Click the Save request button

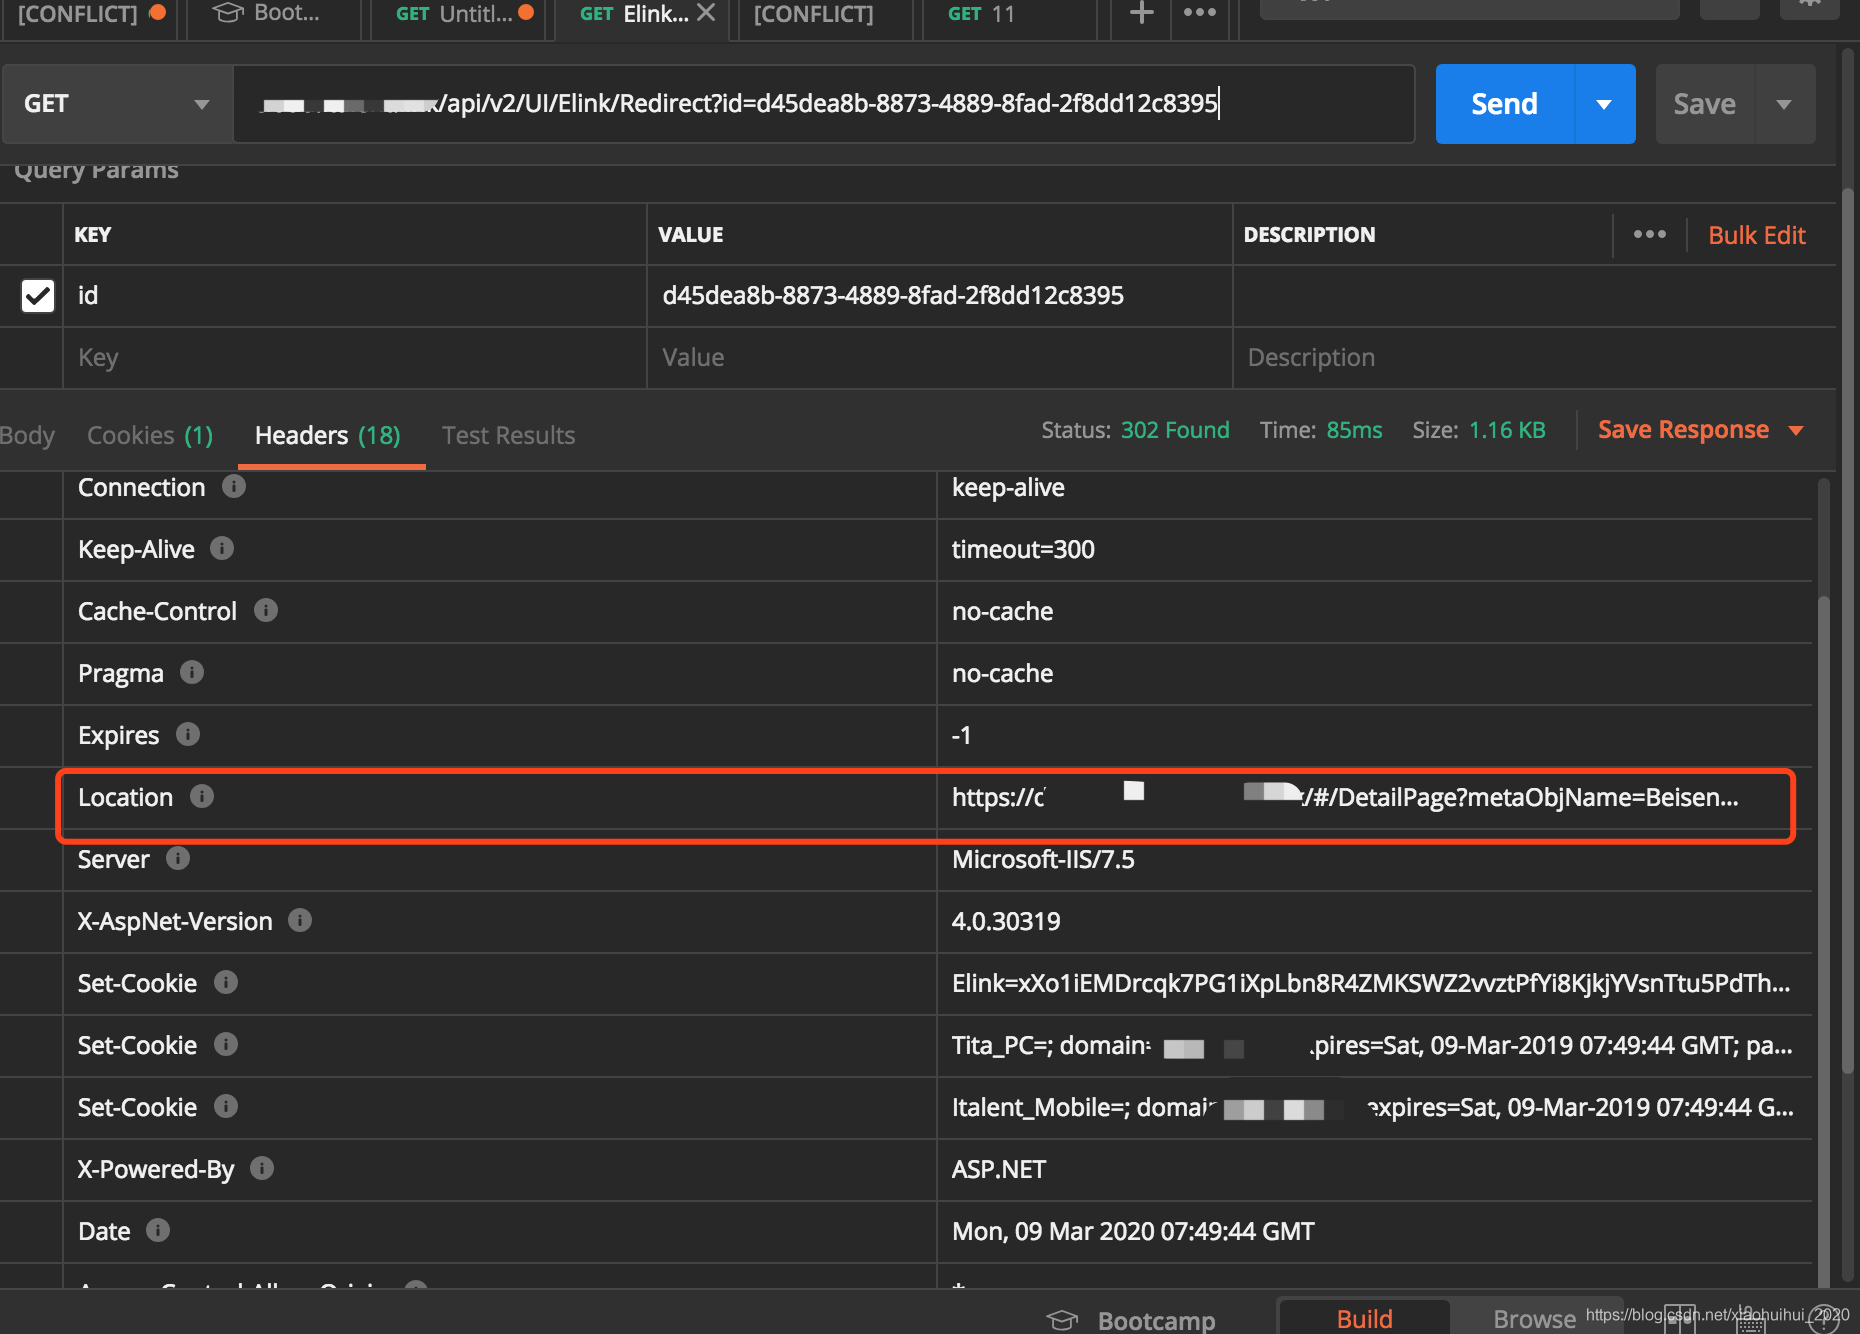click(1705, 104)
